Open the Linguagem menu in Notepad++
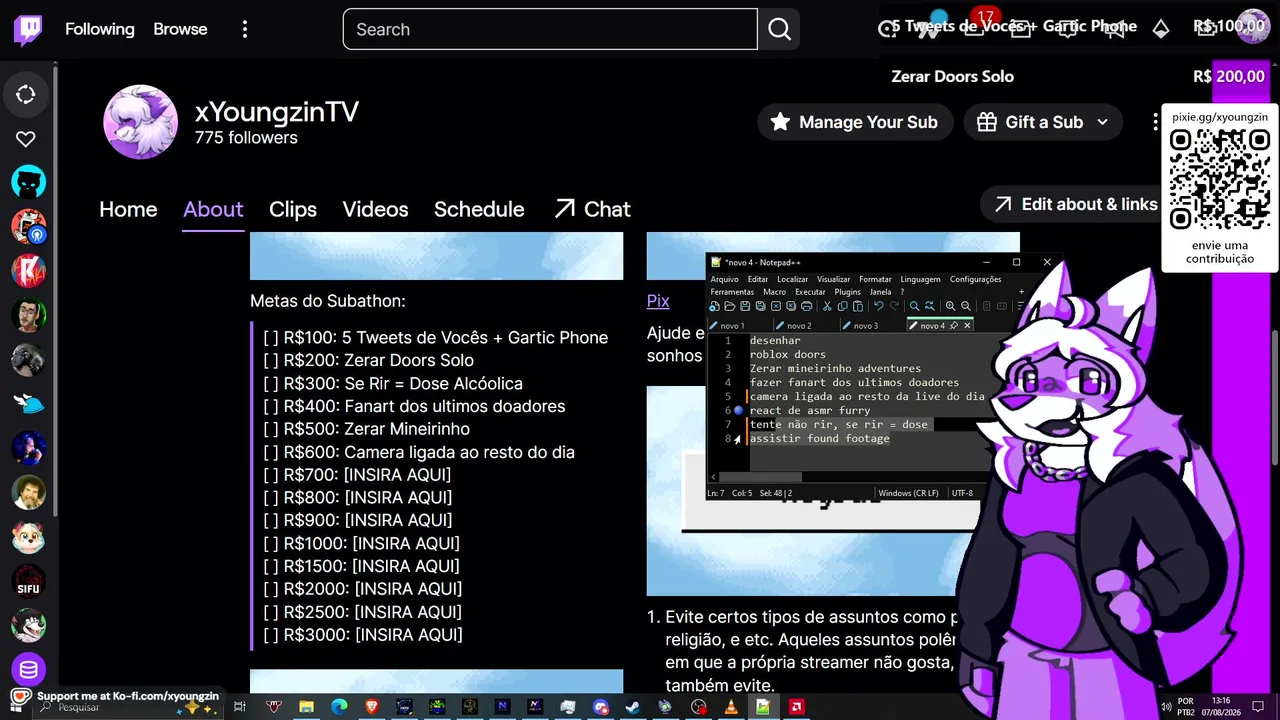1280x720 pixels. [920, 279]
